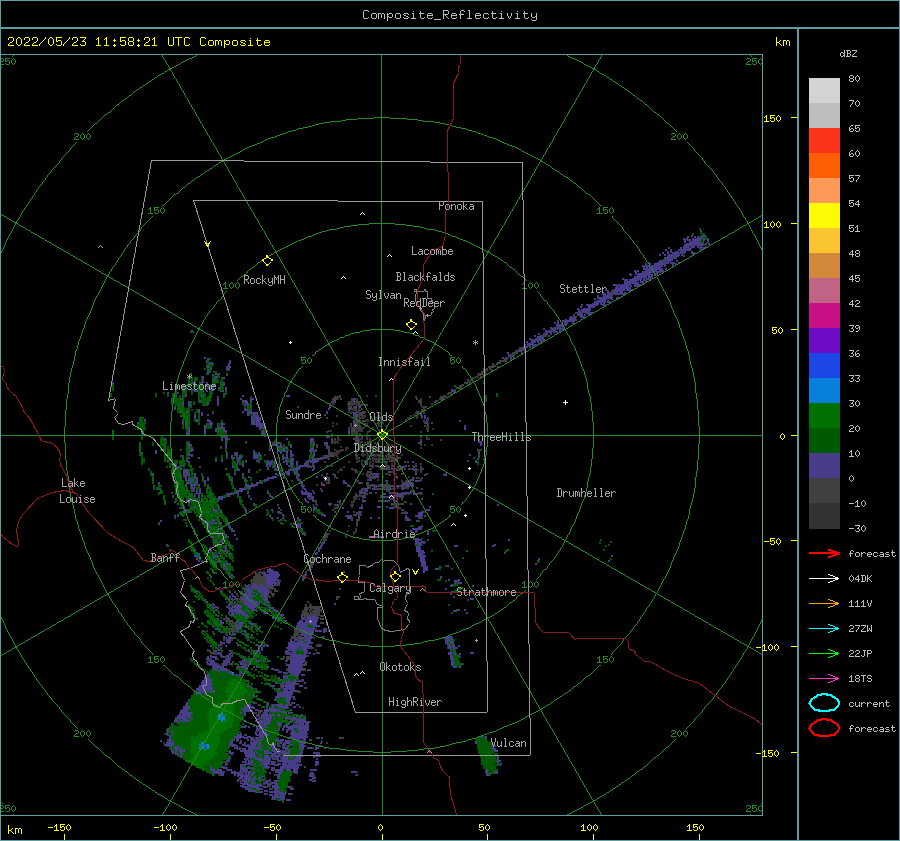Pick the 42 dBZ magenta swatch
This screenshot has height=841, width=900.
[824, 315]
